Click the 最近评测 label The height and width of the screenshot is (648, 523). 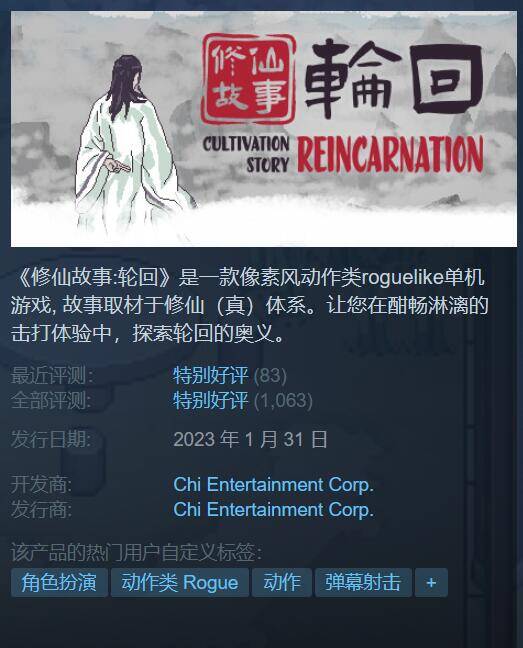pyautogui.click(x=52, y=375)
